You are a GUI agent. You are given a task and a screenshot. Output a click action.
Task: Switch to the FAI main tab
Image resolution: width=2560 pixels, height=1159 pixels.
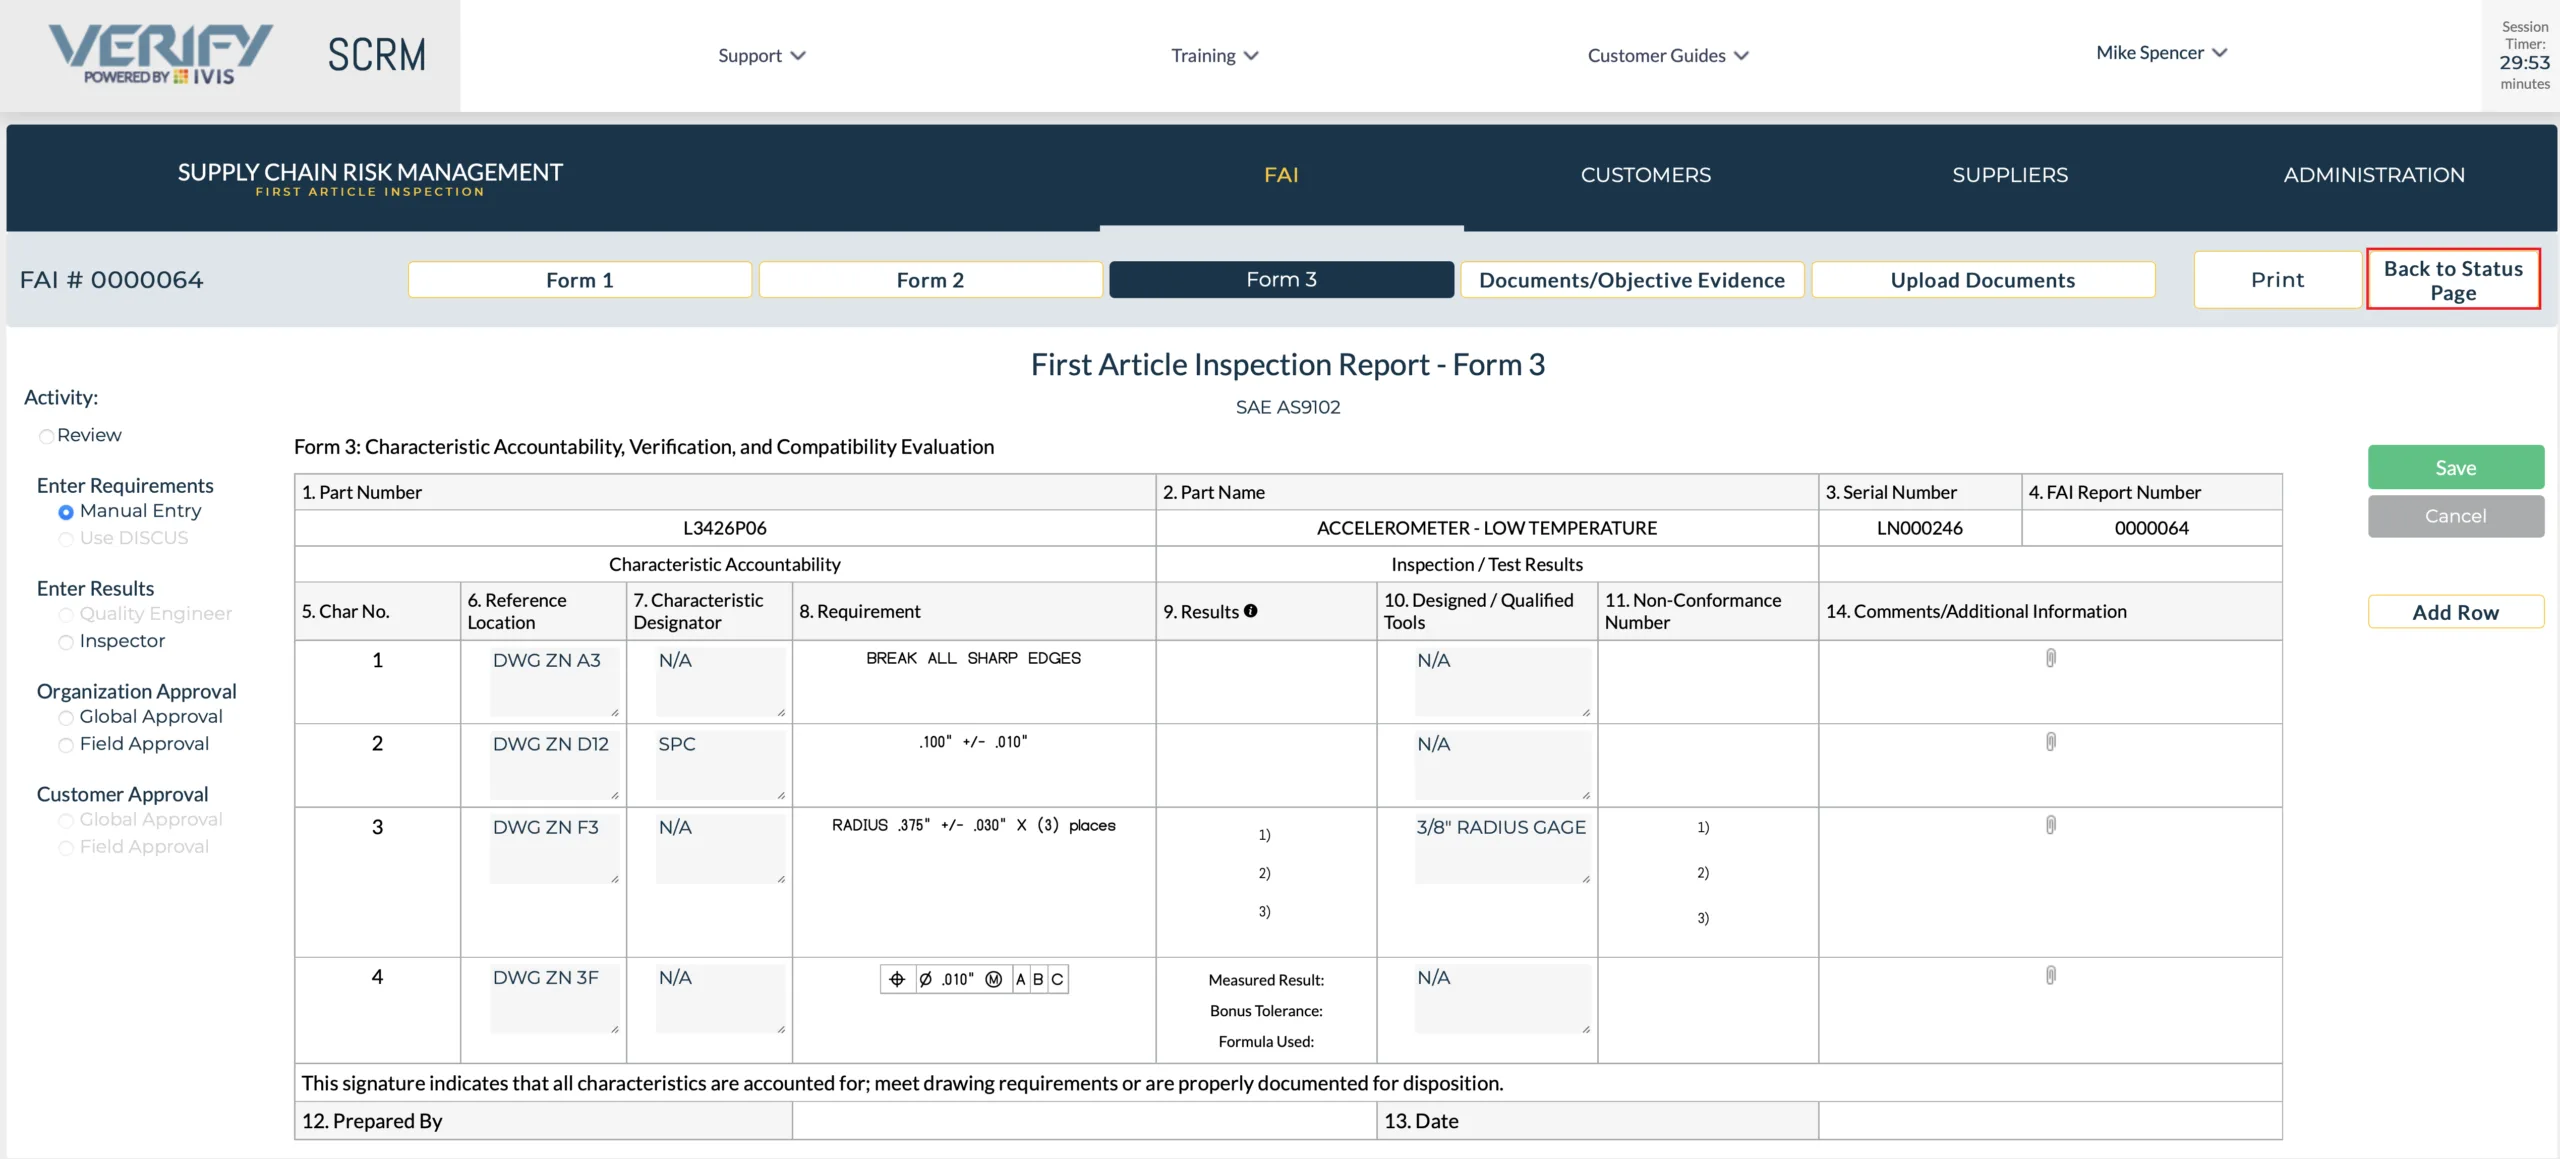pos(1281,175)
